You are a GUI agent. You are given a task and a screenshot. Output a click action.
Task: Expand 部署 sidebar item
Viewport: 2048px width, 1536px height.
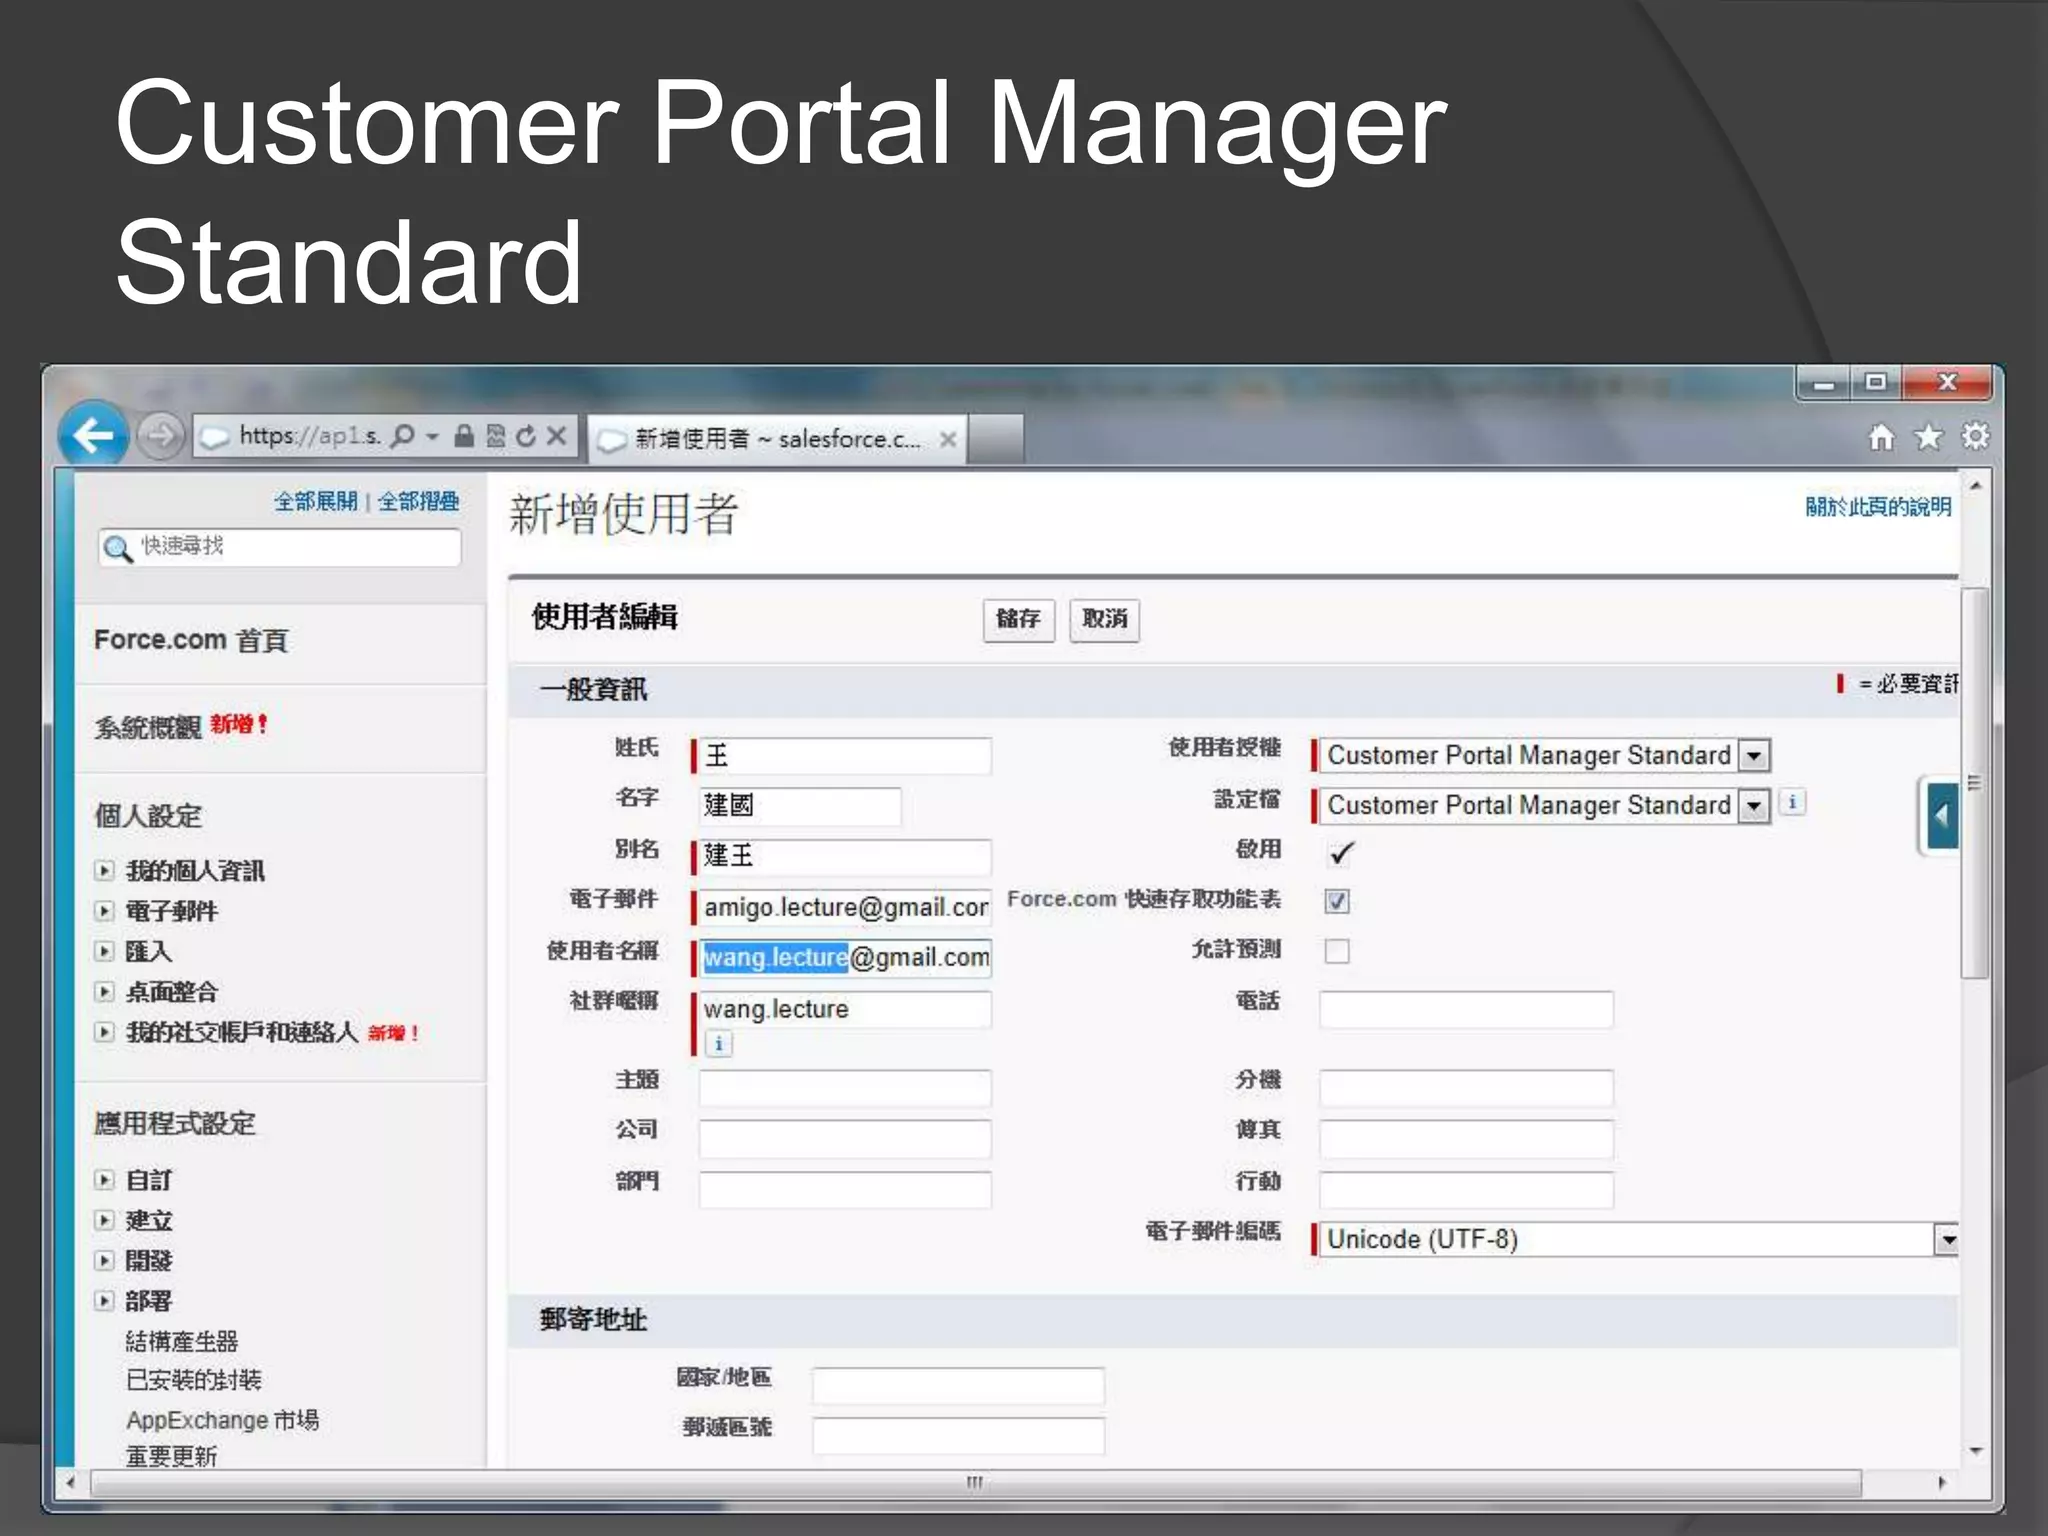(x=104, y=1301)
